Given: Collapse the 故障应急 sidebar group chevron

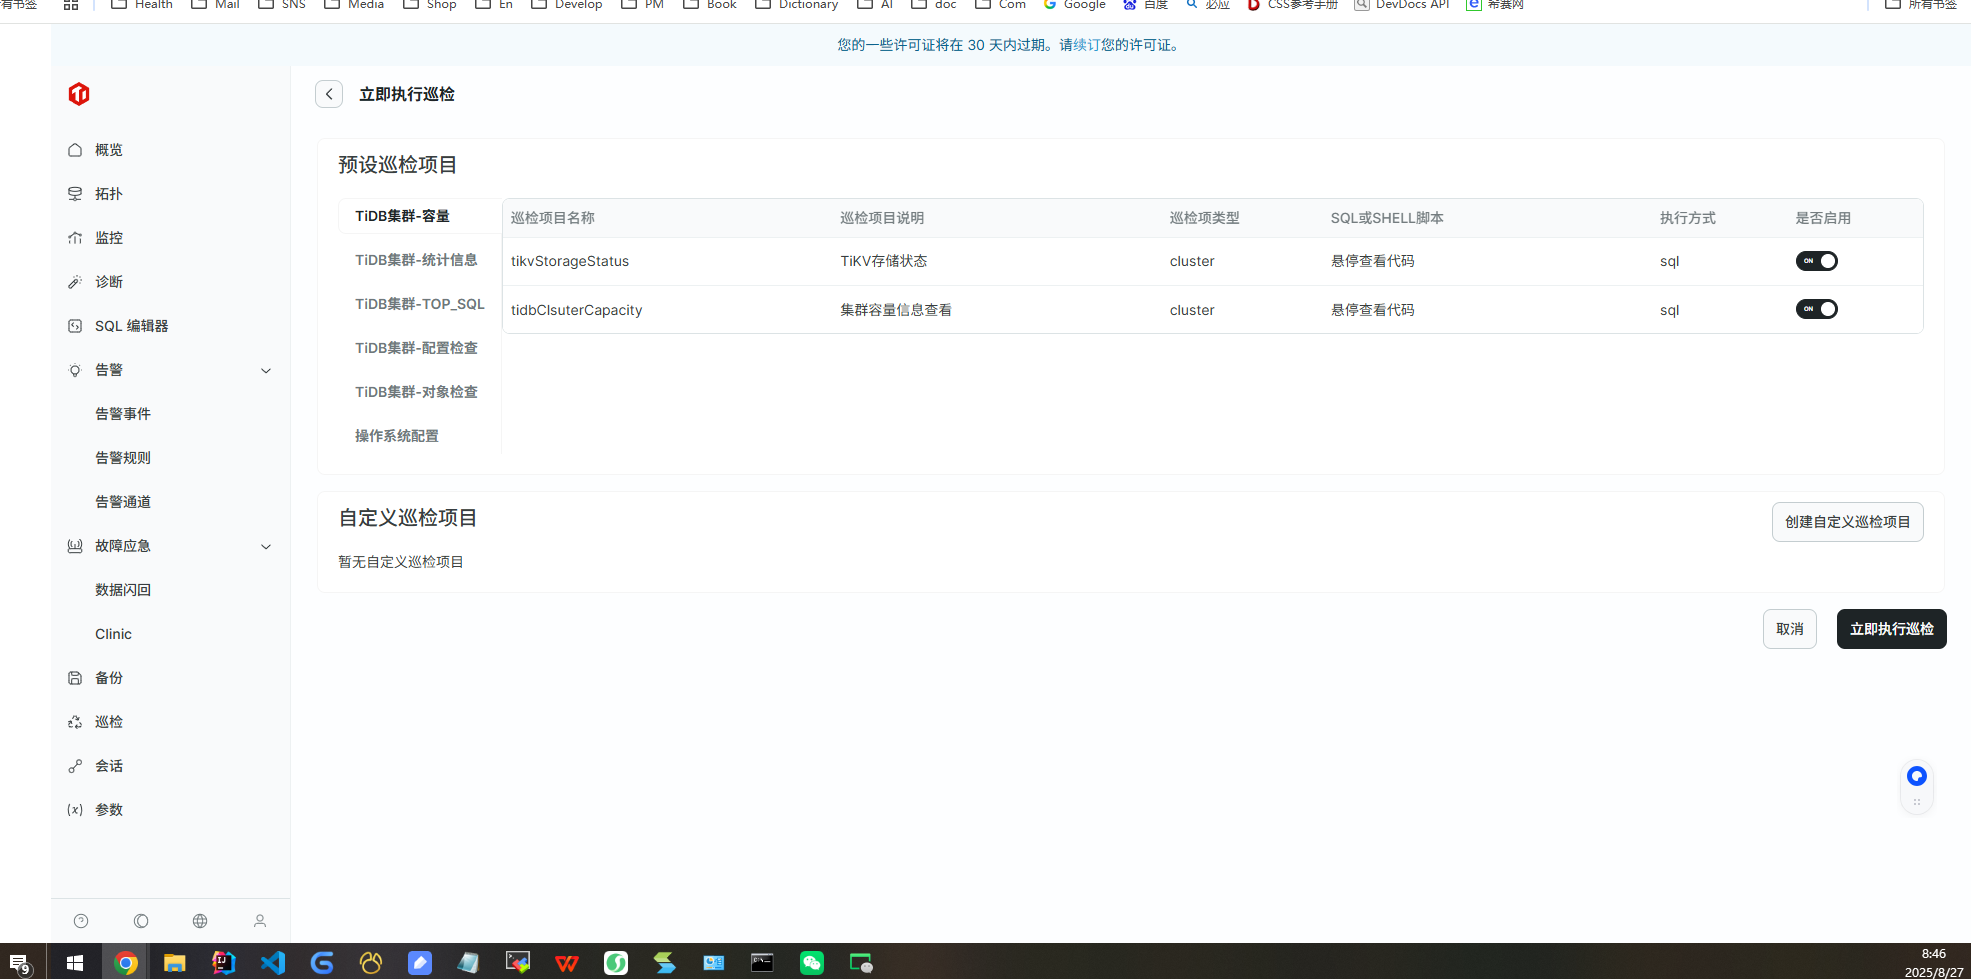Looking at the screenshot, I should click(266, 547).
